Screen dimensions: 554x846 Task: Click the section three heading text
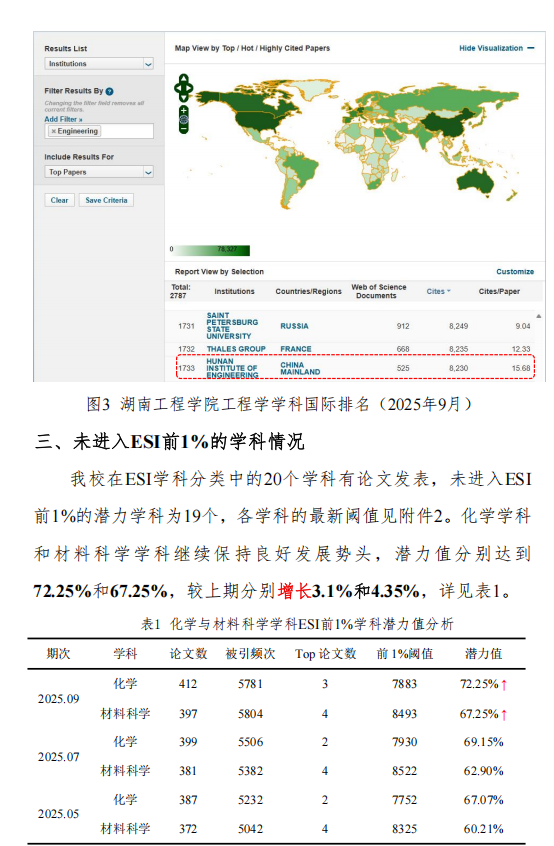169,441
